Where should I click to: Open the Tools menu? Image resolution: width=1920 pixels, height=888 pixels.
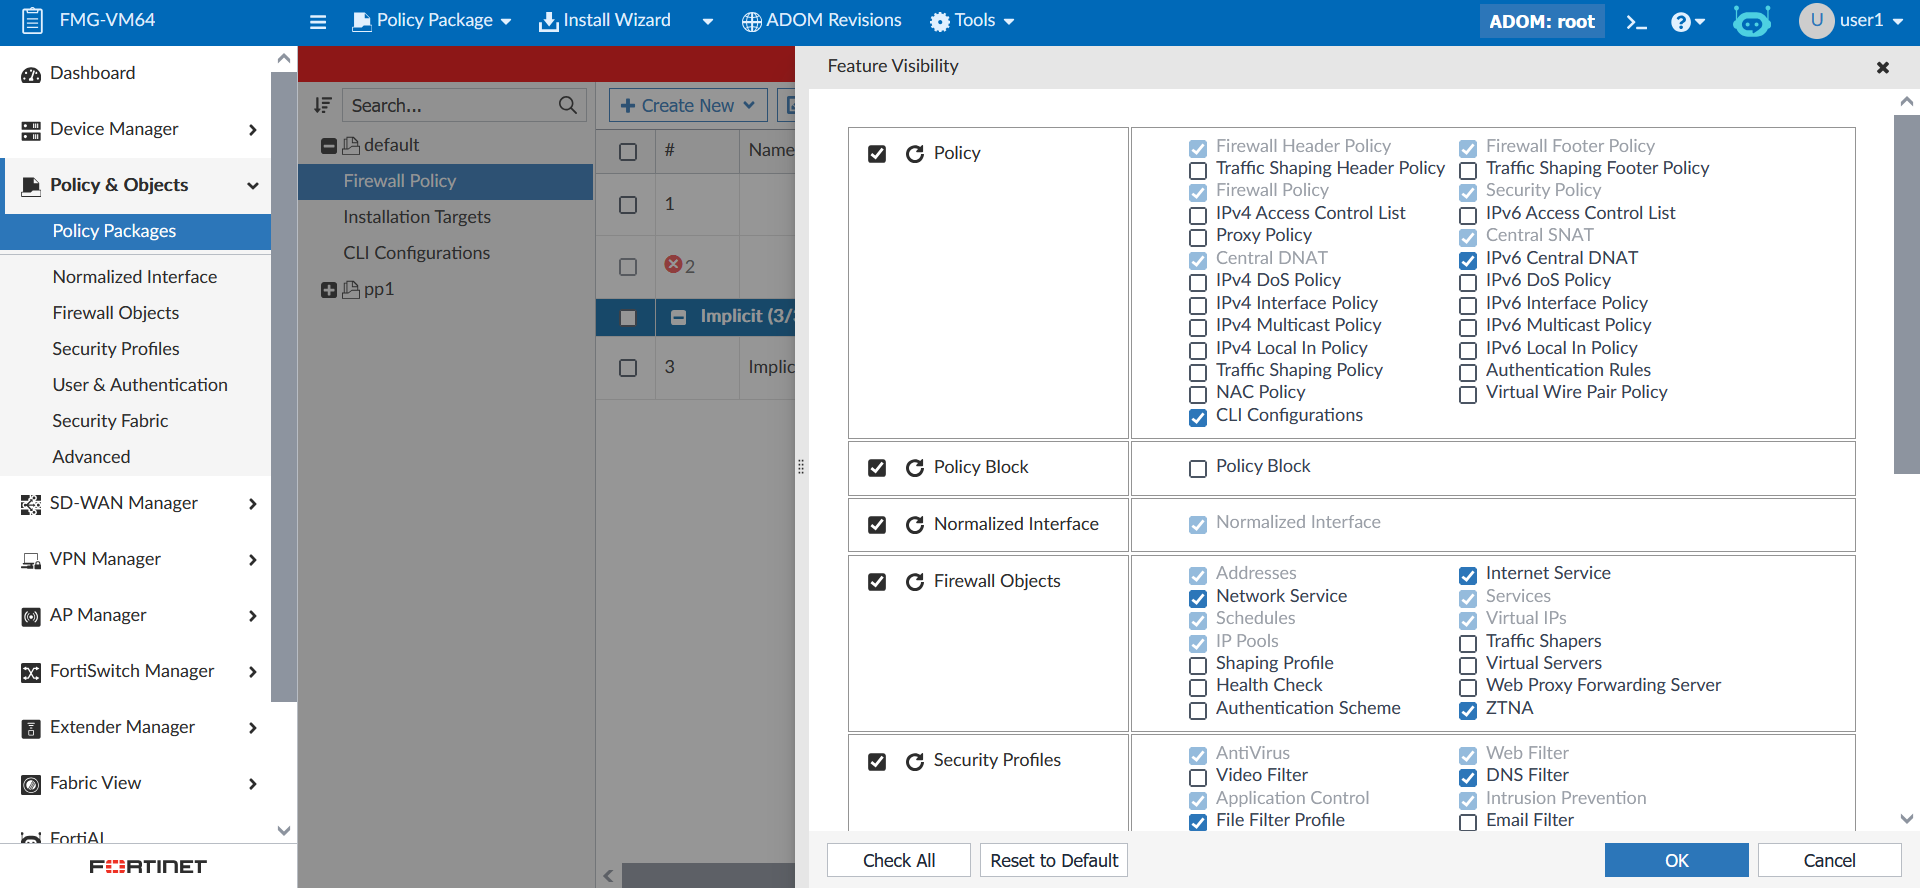[972, 21]
